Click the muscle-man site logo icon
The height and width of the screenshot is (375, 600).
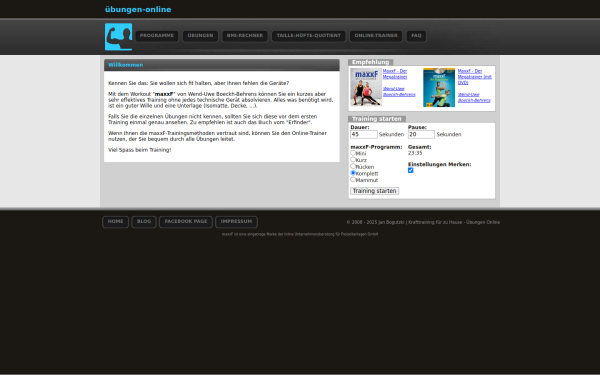click(118, 37)
